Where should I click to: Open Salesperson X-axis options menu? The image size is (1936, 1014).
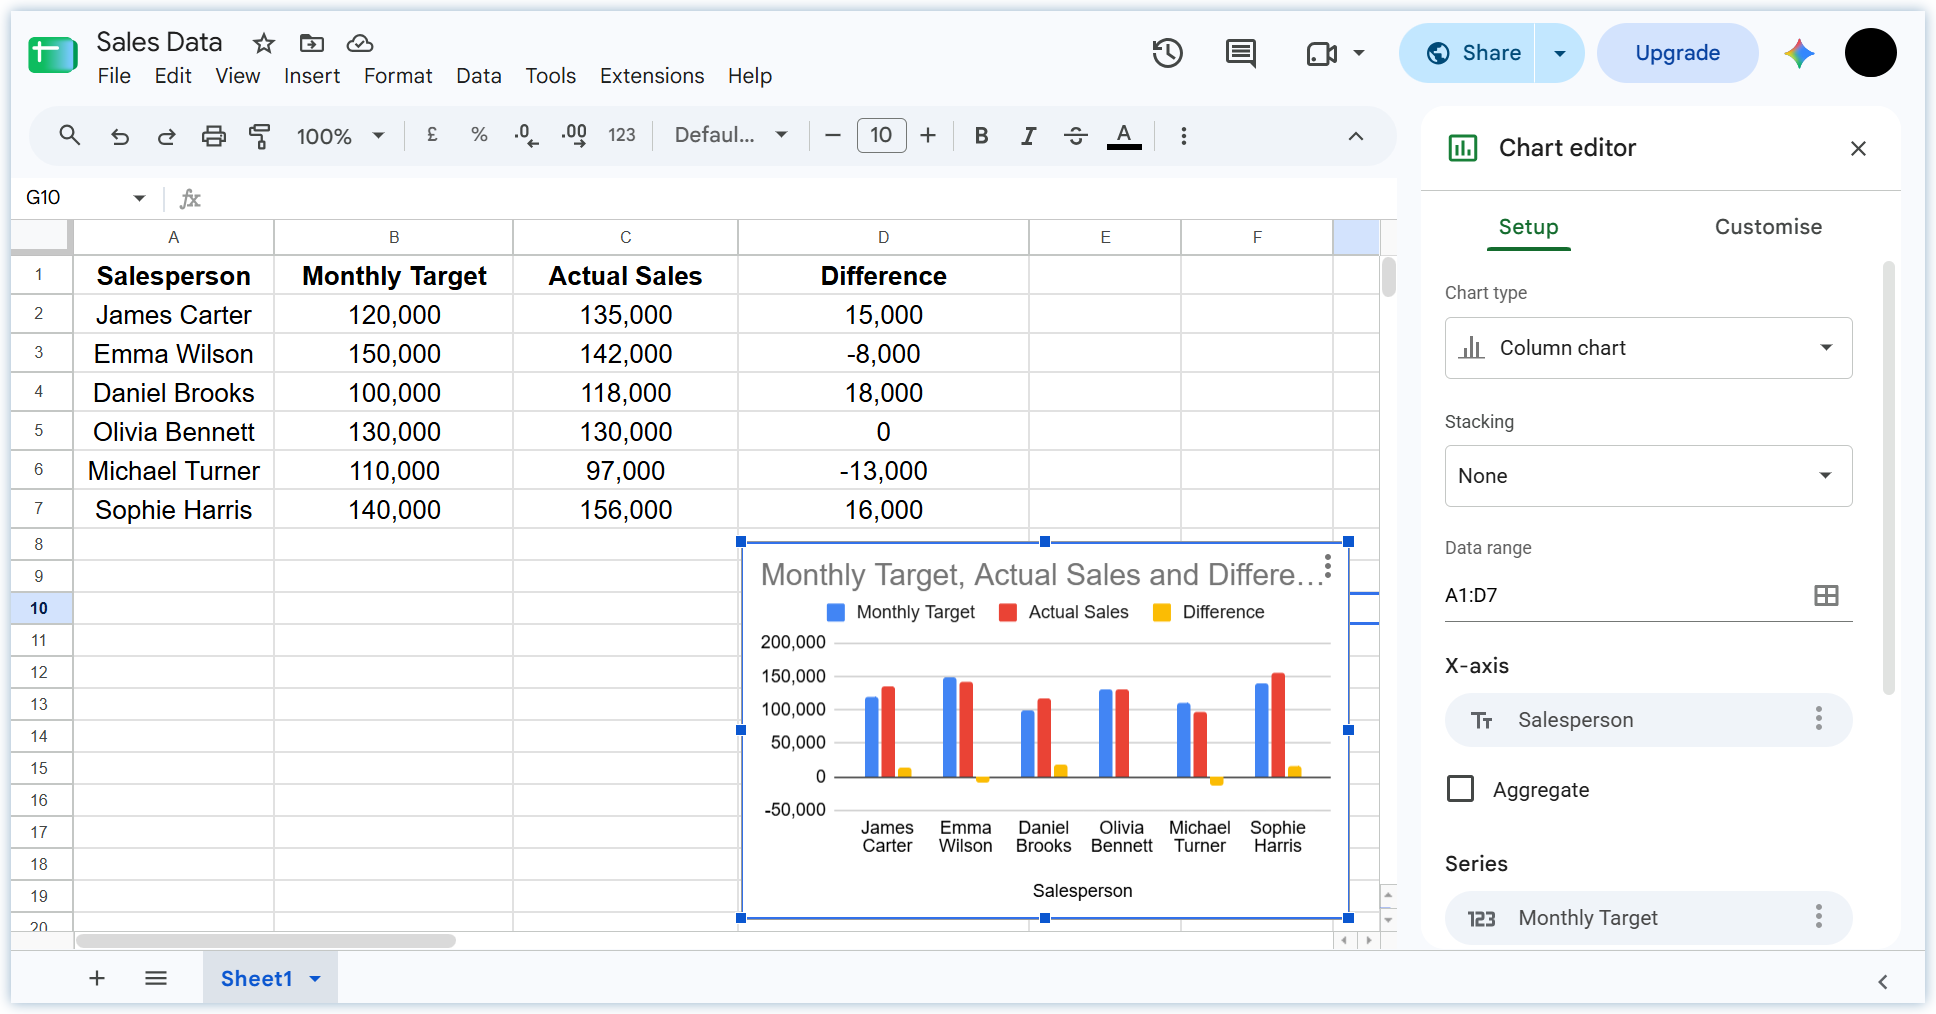pos(1818,718)
